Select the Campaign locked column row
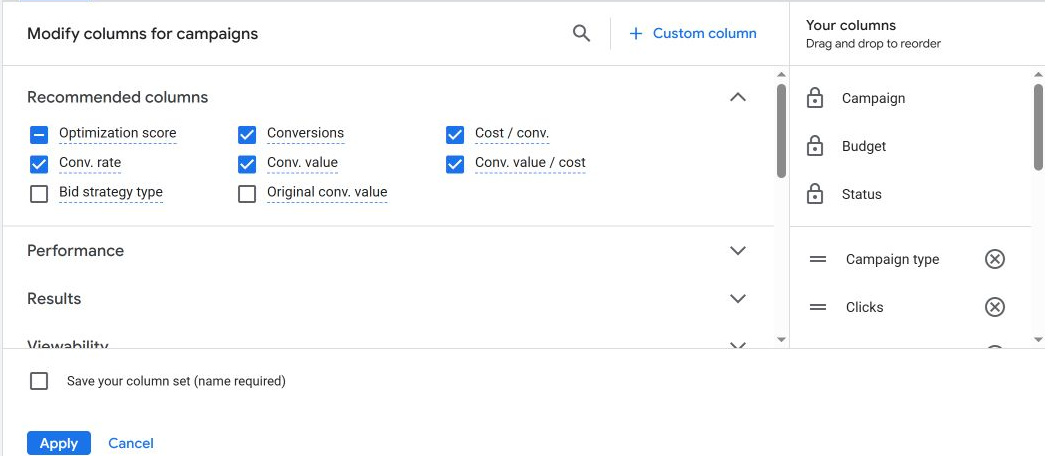The width and height of the screenshot is (1045, 456). [911, 98]
